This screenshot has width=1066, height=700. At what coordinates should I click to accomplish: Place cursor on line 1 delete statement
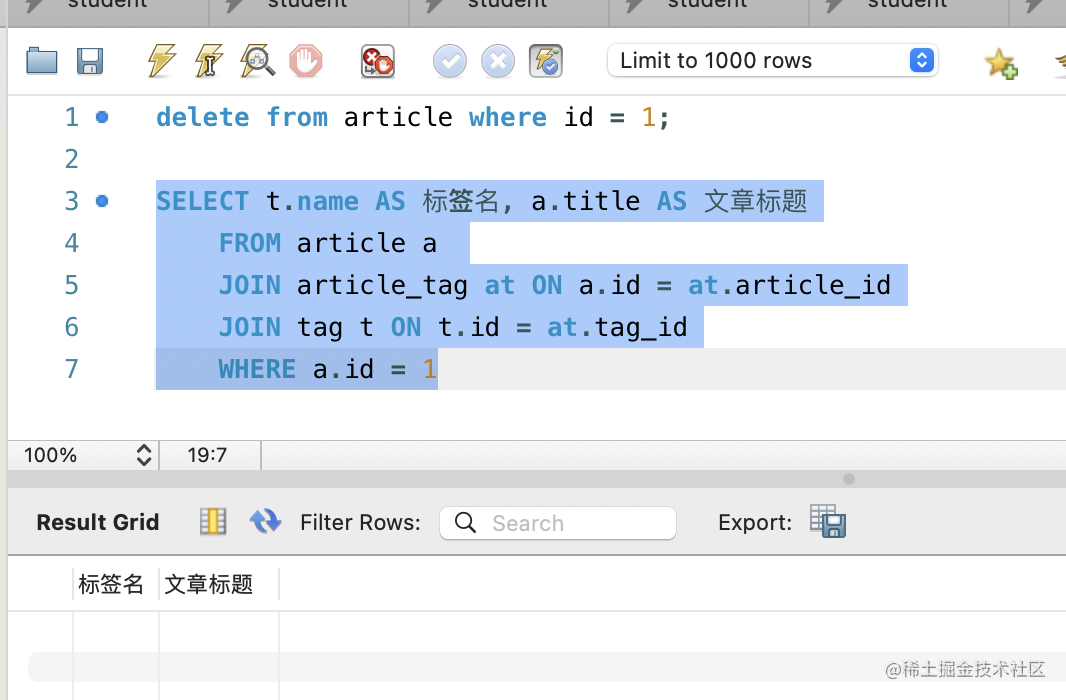(x=413, y=118)
